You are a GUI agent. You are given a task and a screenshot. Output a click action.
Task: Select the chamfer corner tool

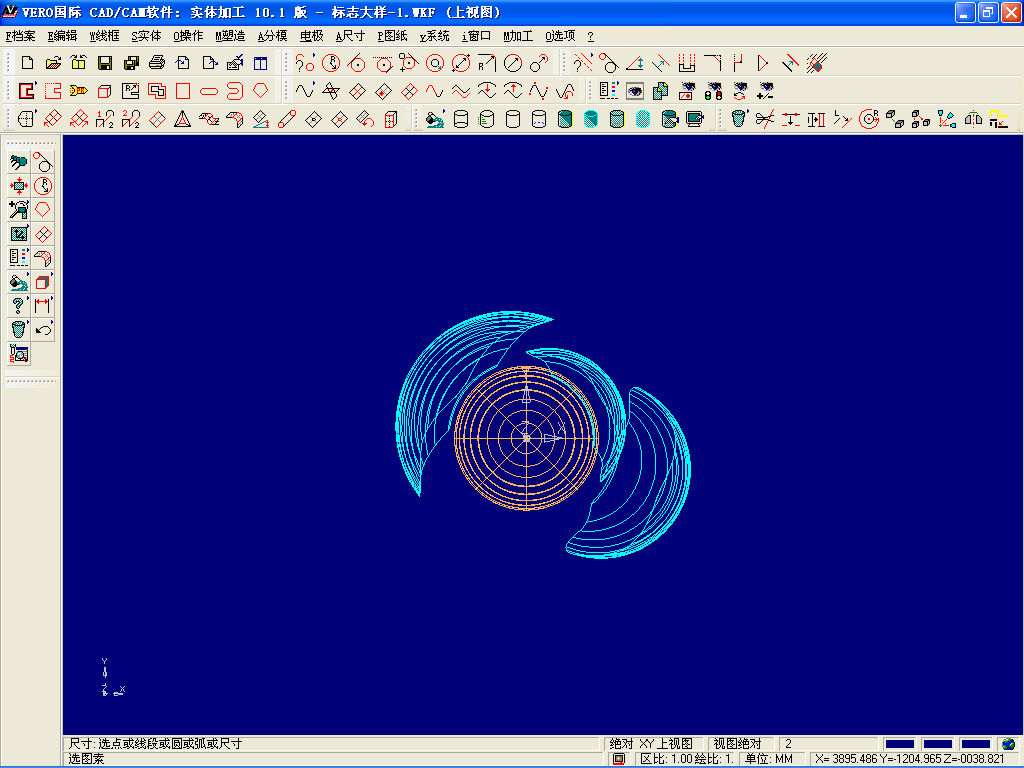(712, 63)
